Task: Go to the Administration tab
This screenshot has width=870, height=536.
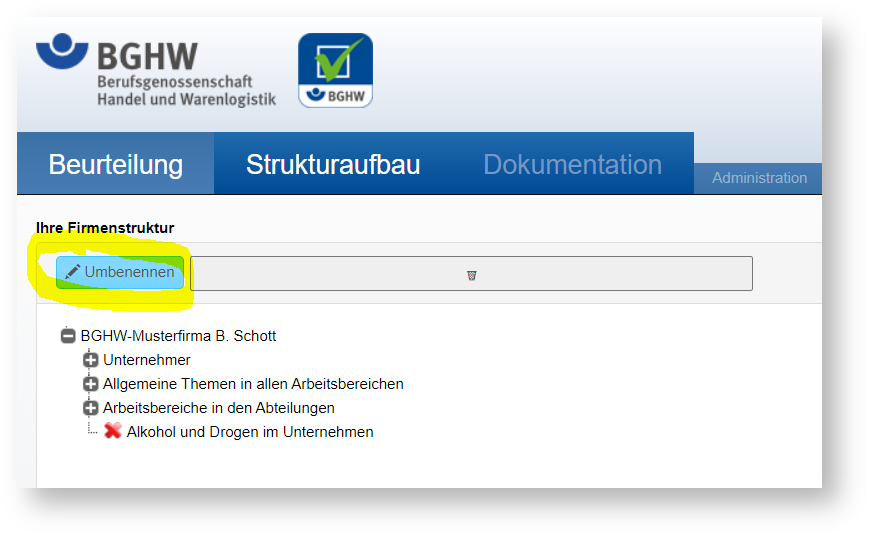Action: (x=759, y=178)
